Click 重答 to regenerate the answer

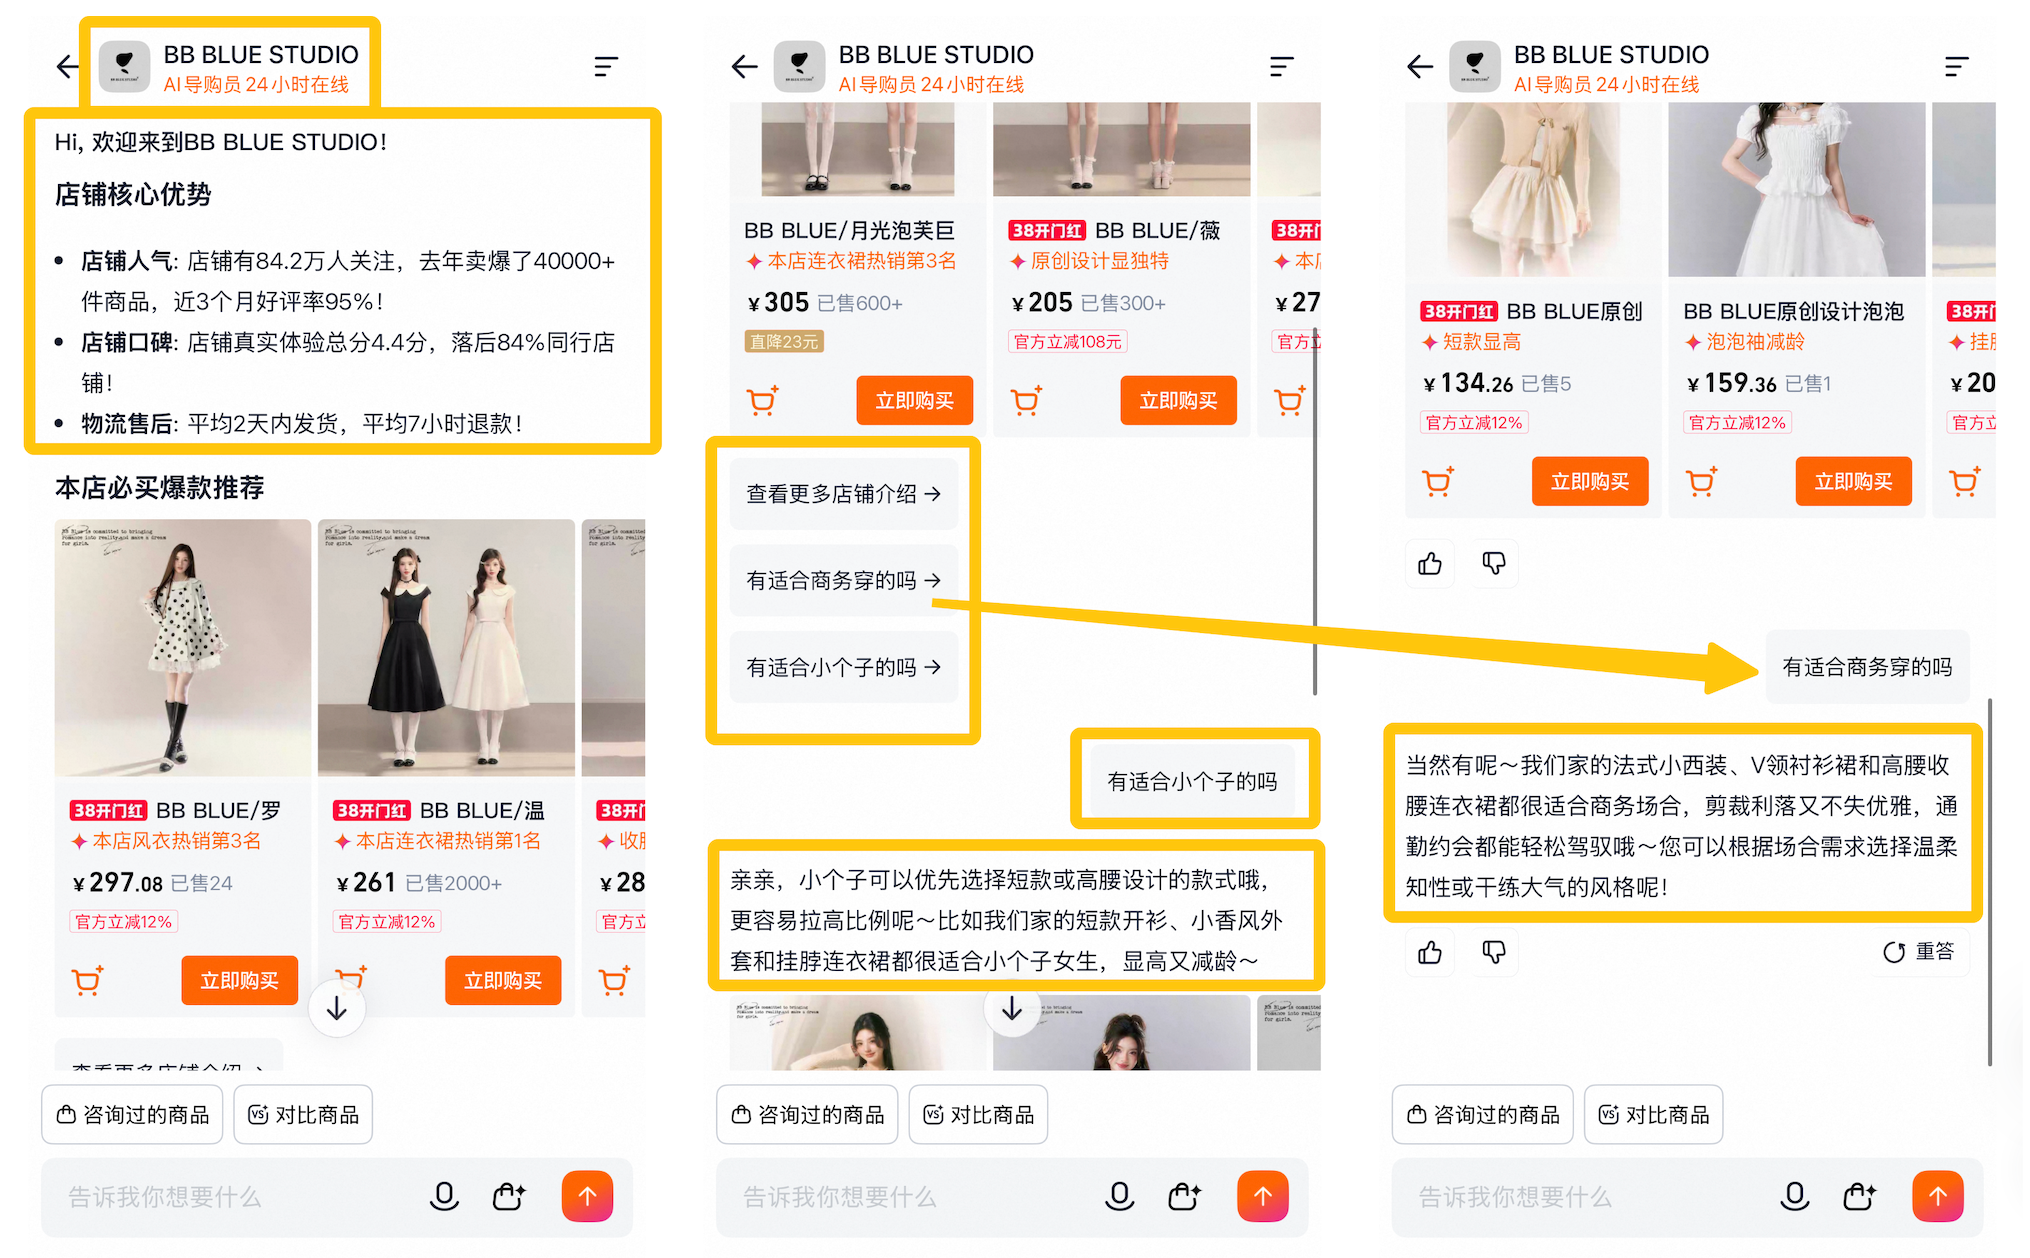1918,952
